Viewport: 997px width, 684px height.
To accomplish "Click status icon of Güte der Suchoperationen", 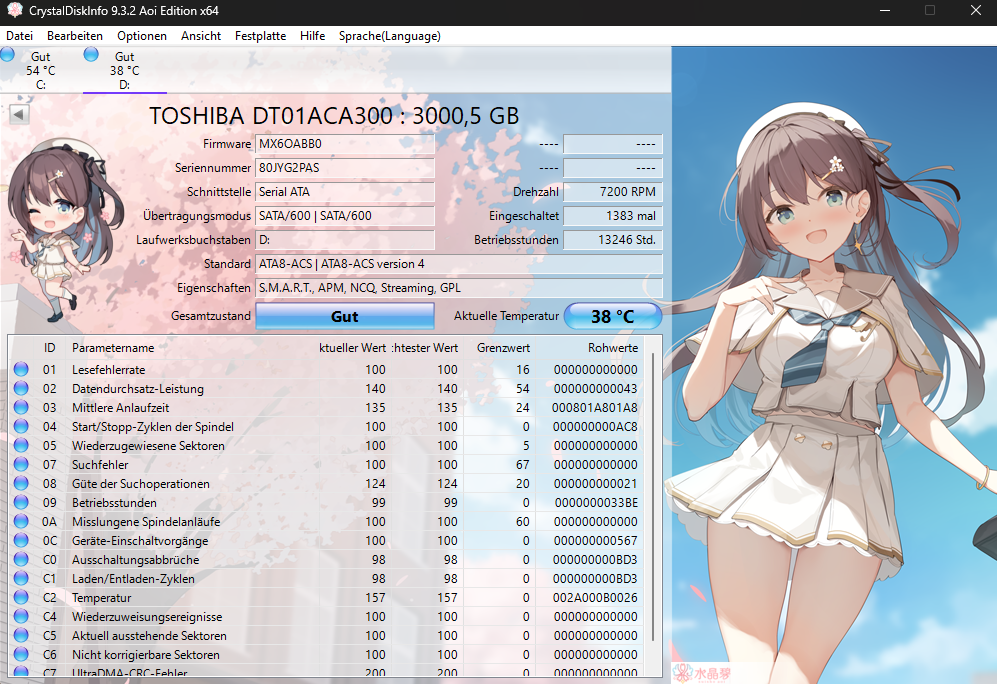I will tap(21, 483).
